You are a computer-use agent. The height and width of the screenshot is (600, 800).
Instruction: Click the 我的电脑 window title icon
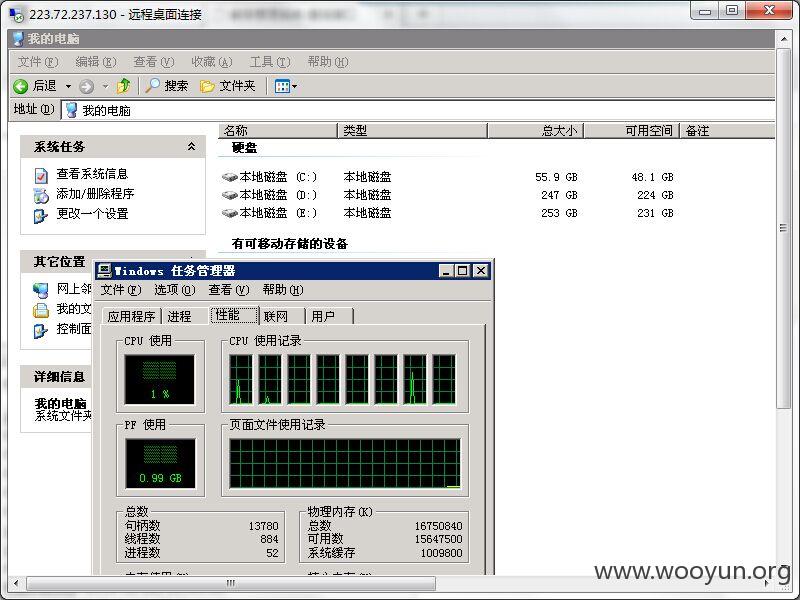tap(18, 38)
